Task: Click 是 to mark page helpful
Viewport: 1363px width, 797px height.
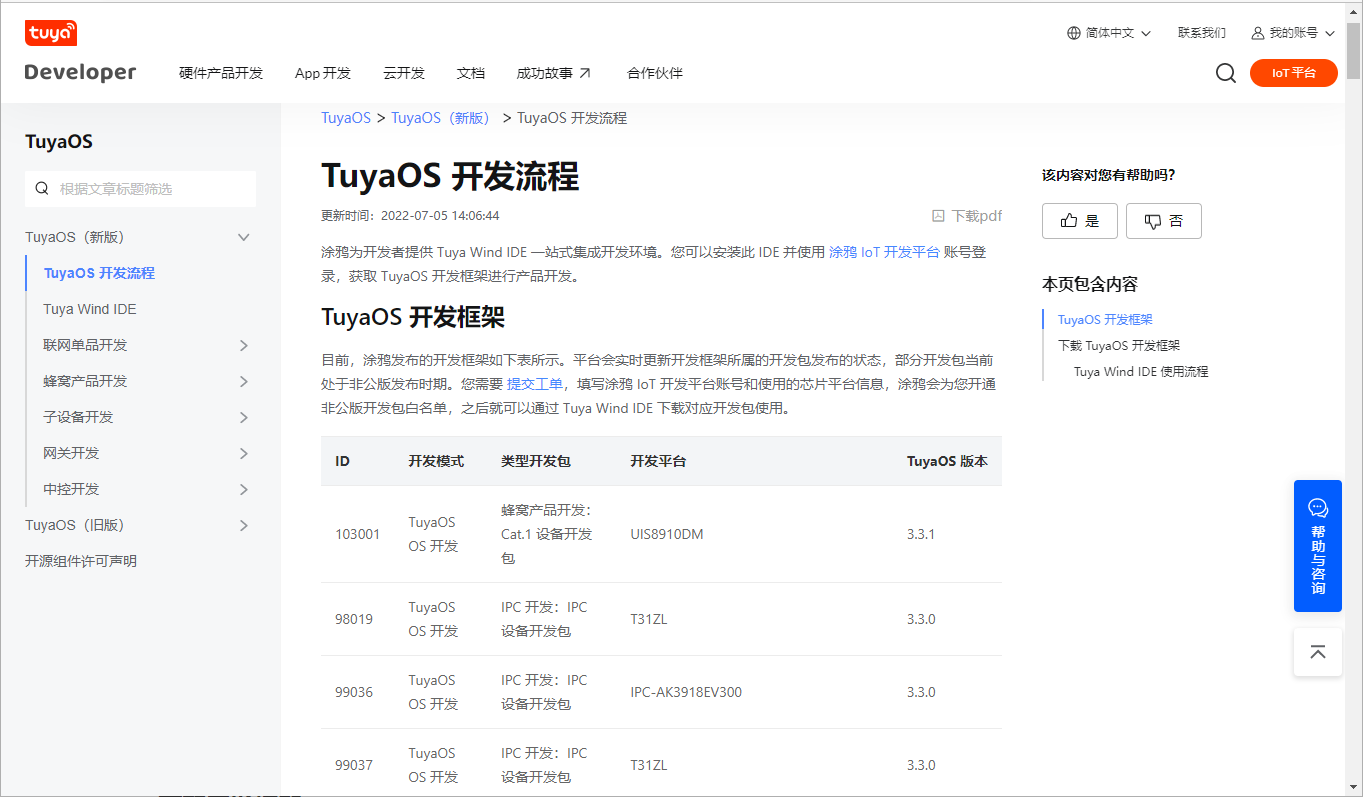Action: (1079, 220)
